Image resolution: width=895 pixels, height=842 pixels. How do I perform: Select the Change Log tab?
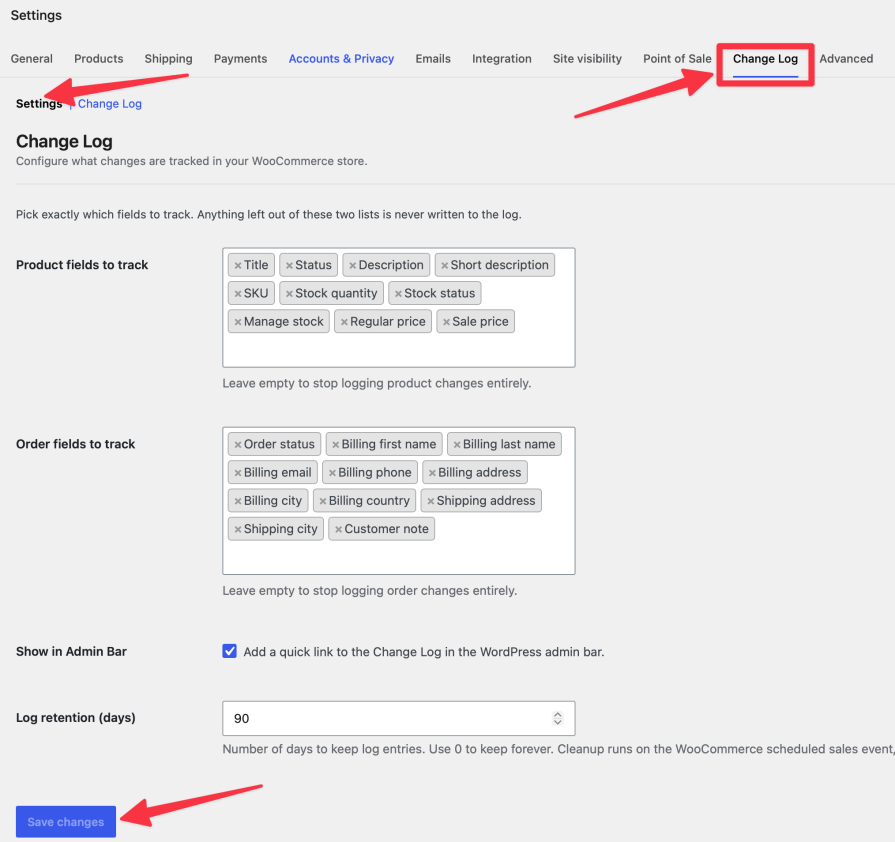tap(765, 59)
